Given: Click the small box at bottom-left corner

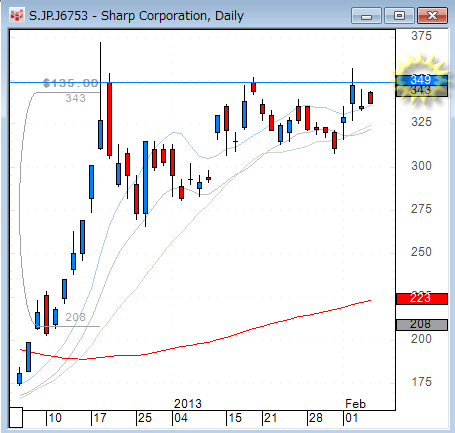Looking at the screenshot, I should point(16,417).
